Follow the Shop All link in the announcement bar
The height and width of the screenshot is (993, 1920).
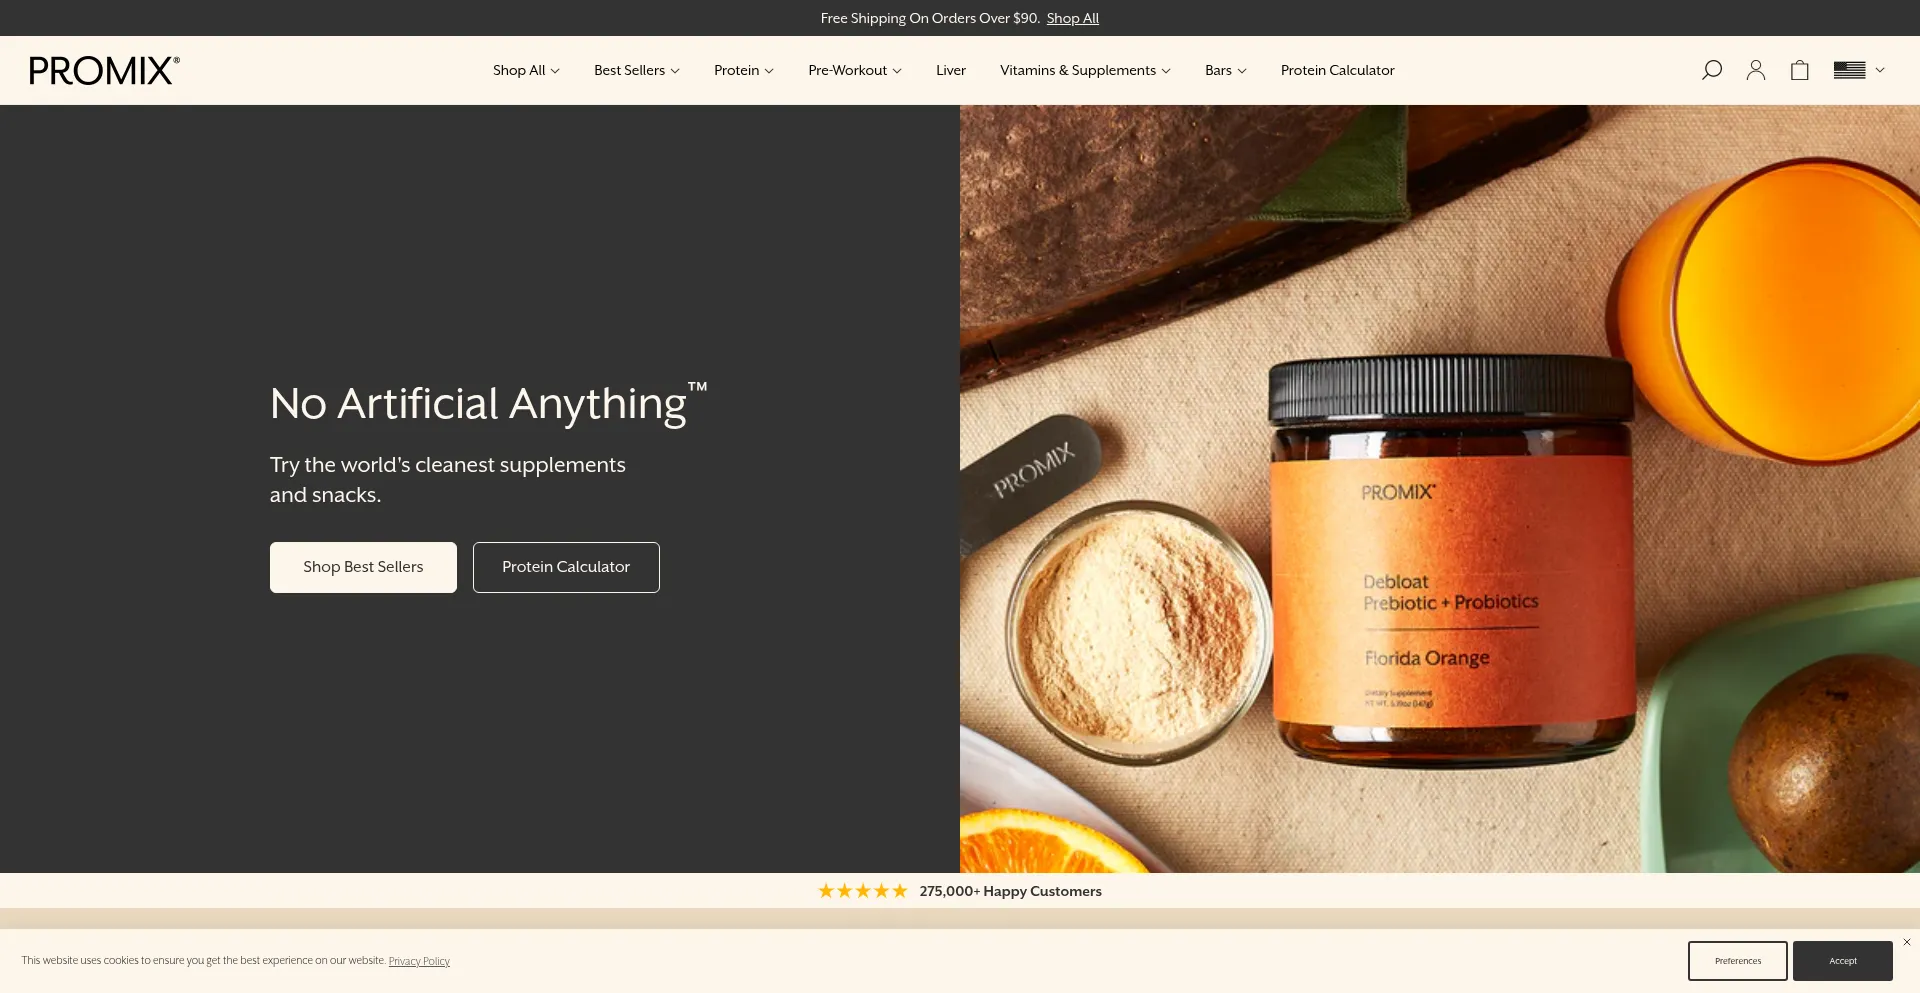pos(1073,18)
